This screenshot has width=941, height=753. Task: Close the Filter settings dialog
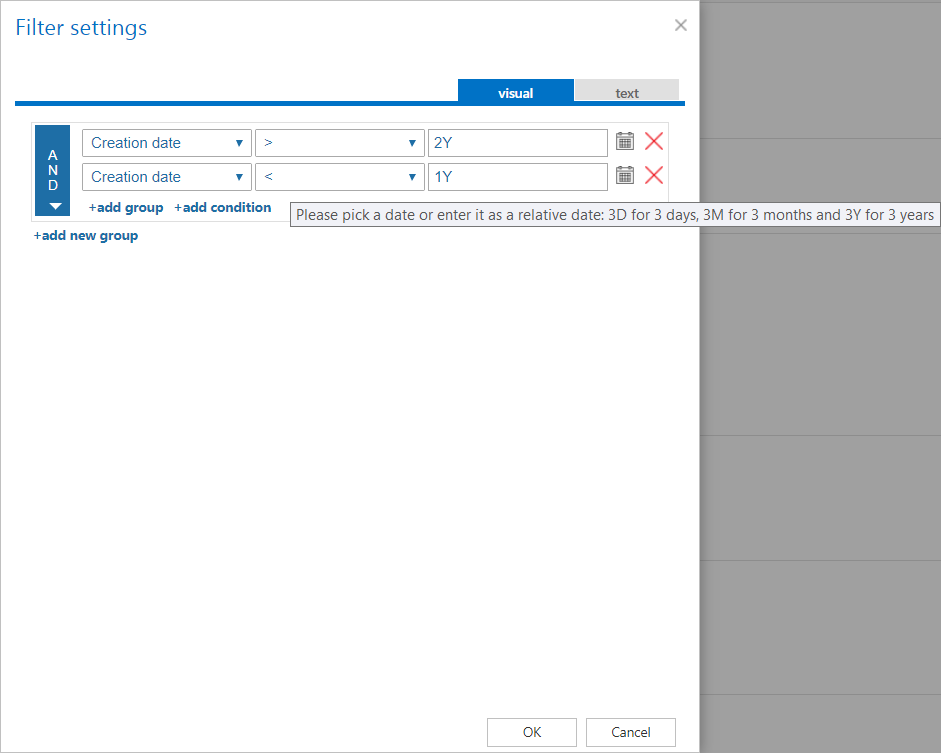pos(681,26)
